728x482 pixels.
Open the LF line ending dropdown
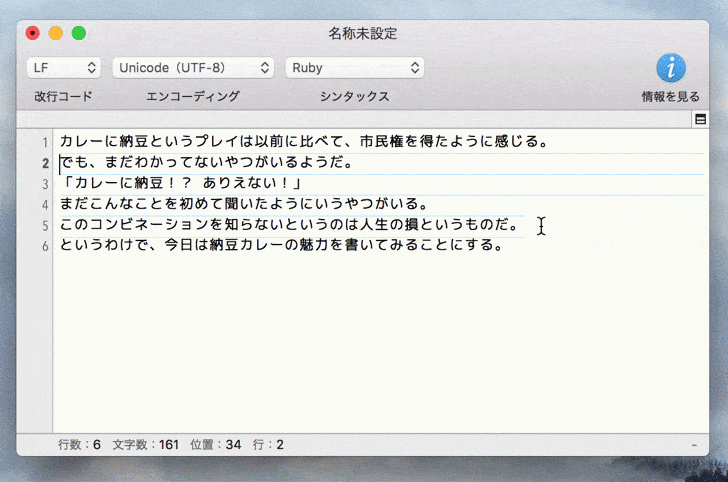64,68
